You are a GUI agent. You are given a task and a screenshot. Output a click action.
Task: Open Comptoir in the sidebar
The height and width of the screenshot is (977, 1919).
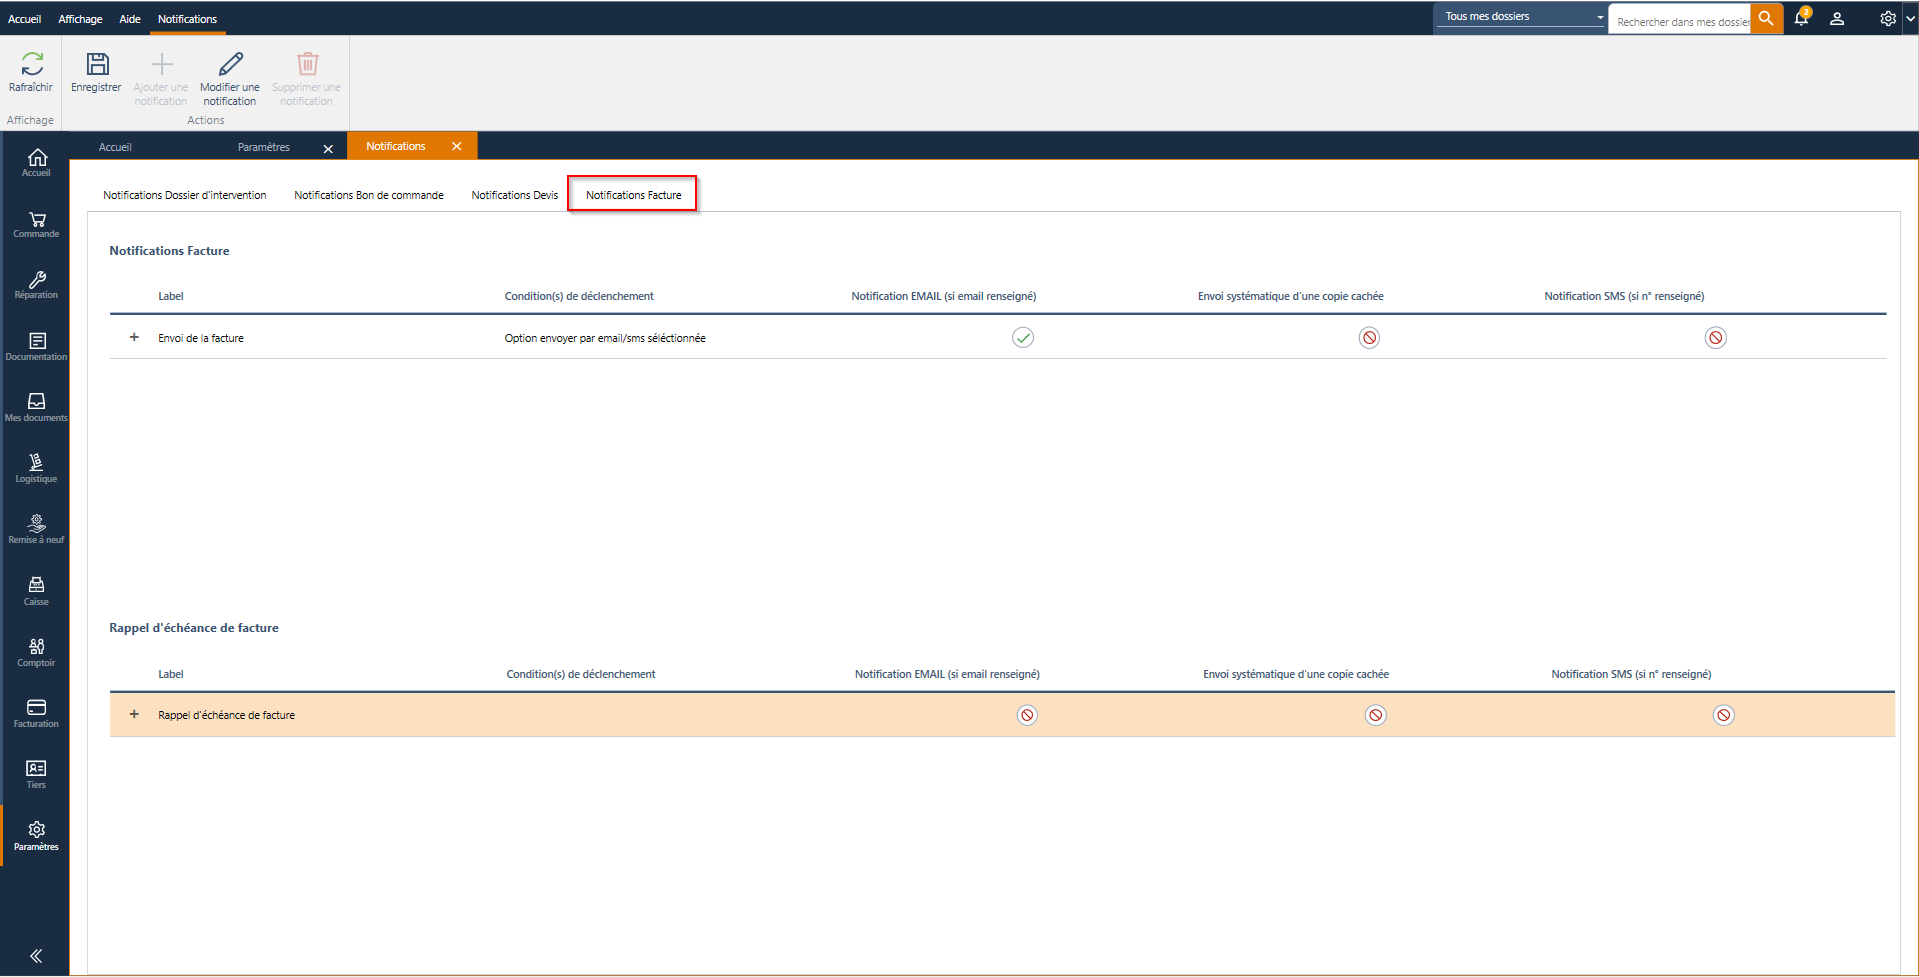[x=37, y=652]
